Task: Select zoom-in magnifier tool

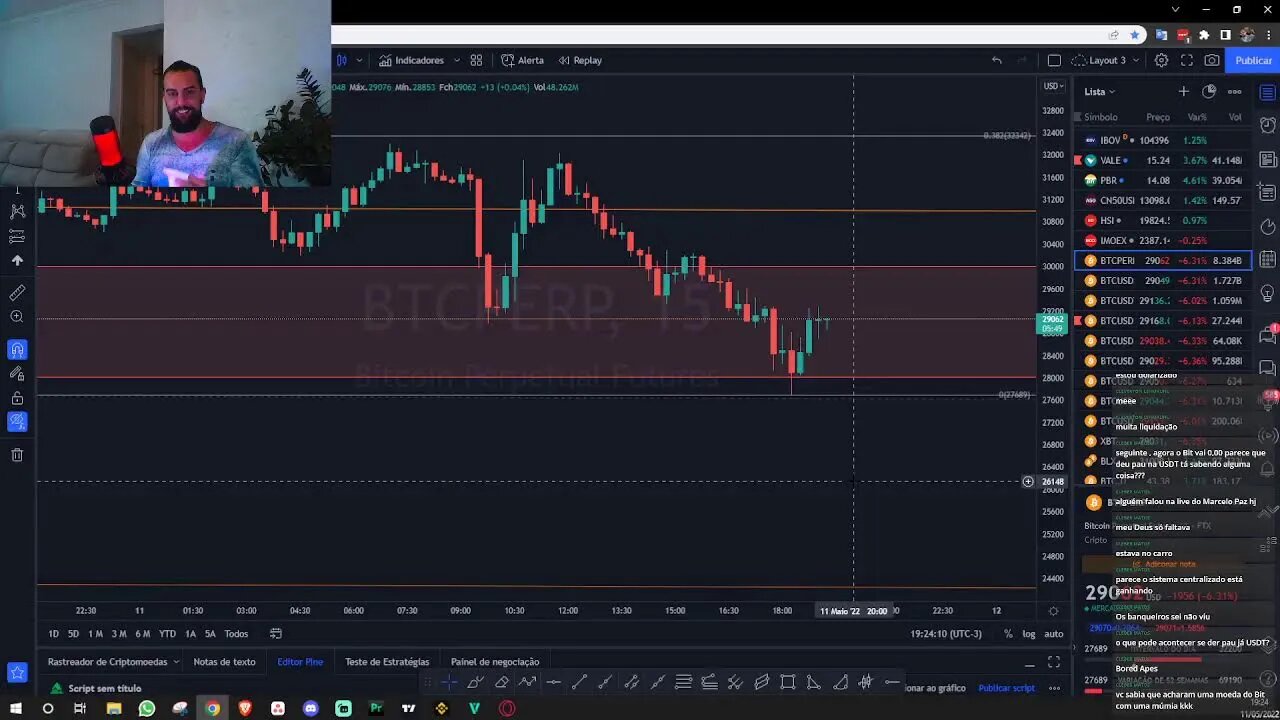Action: tap(17, 317)
